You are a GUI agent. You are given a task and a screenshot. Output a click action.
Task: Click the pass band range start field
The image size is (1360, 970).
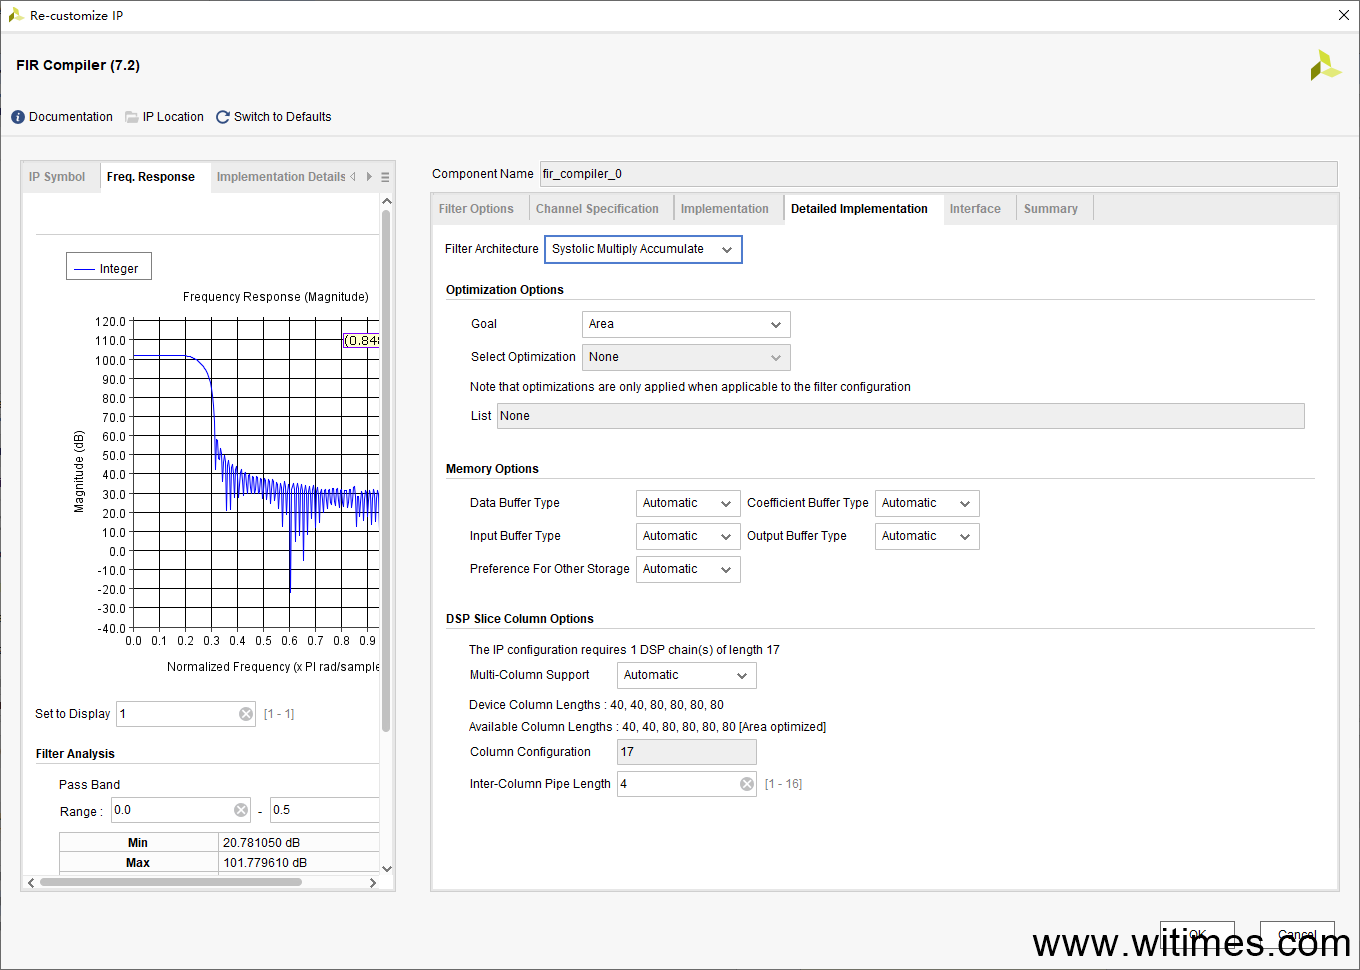click(x=180, y=810)
